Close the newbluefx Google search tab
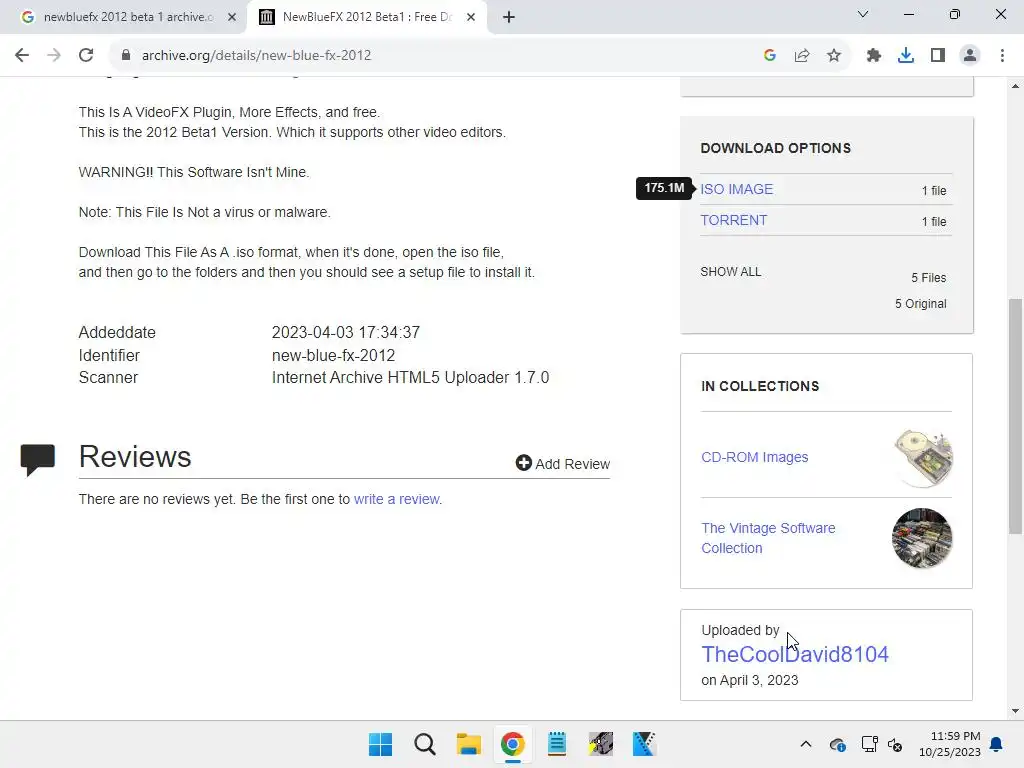The image size is (1024, 768). (232, 17)
